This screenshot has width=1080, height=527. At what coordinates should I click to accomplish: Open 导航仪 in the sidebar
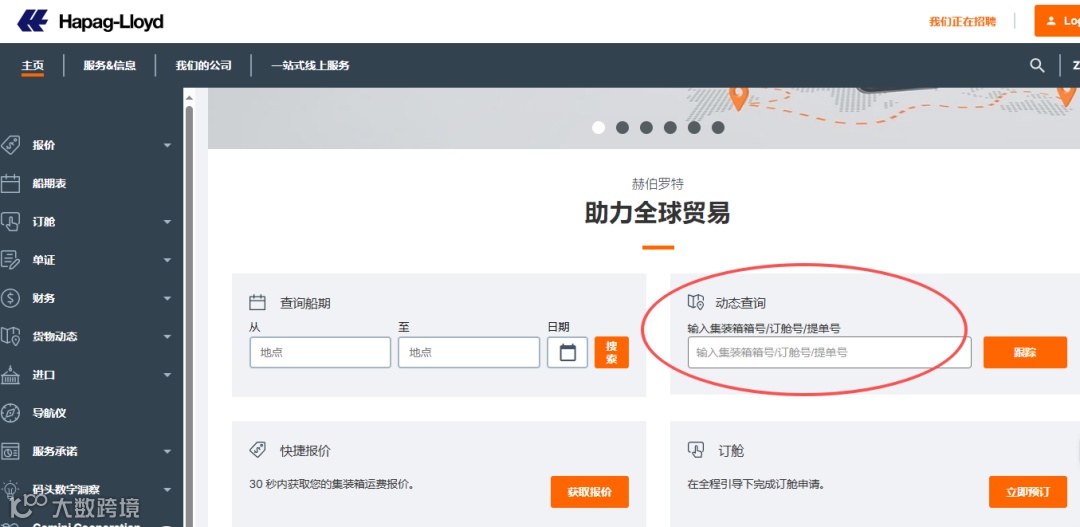49,413
